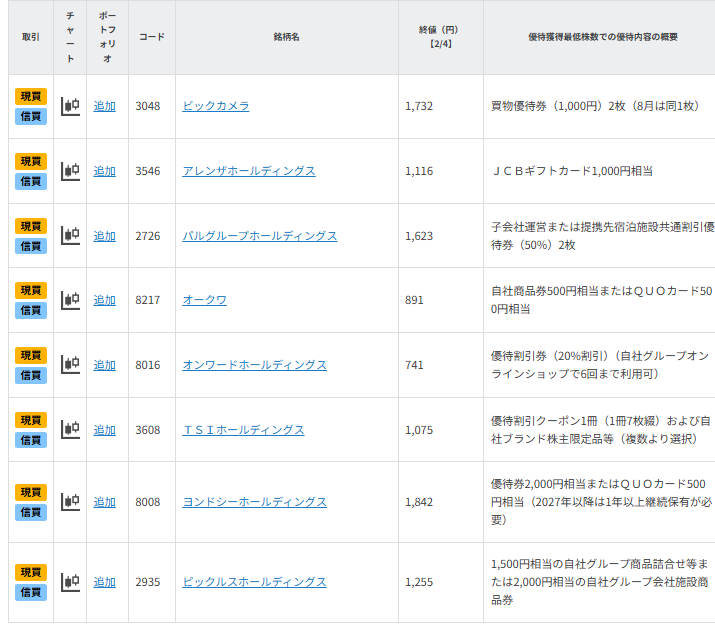Select the closing price 1,842
The width and height of the screenshot is (715, 634).
point(419,502)
